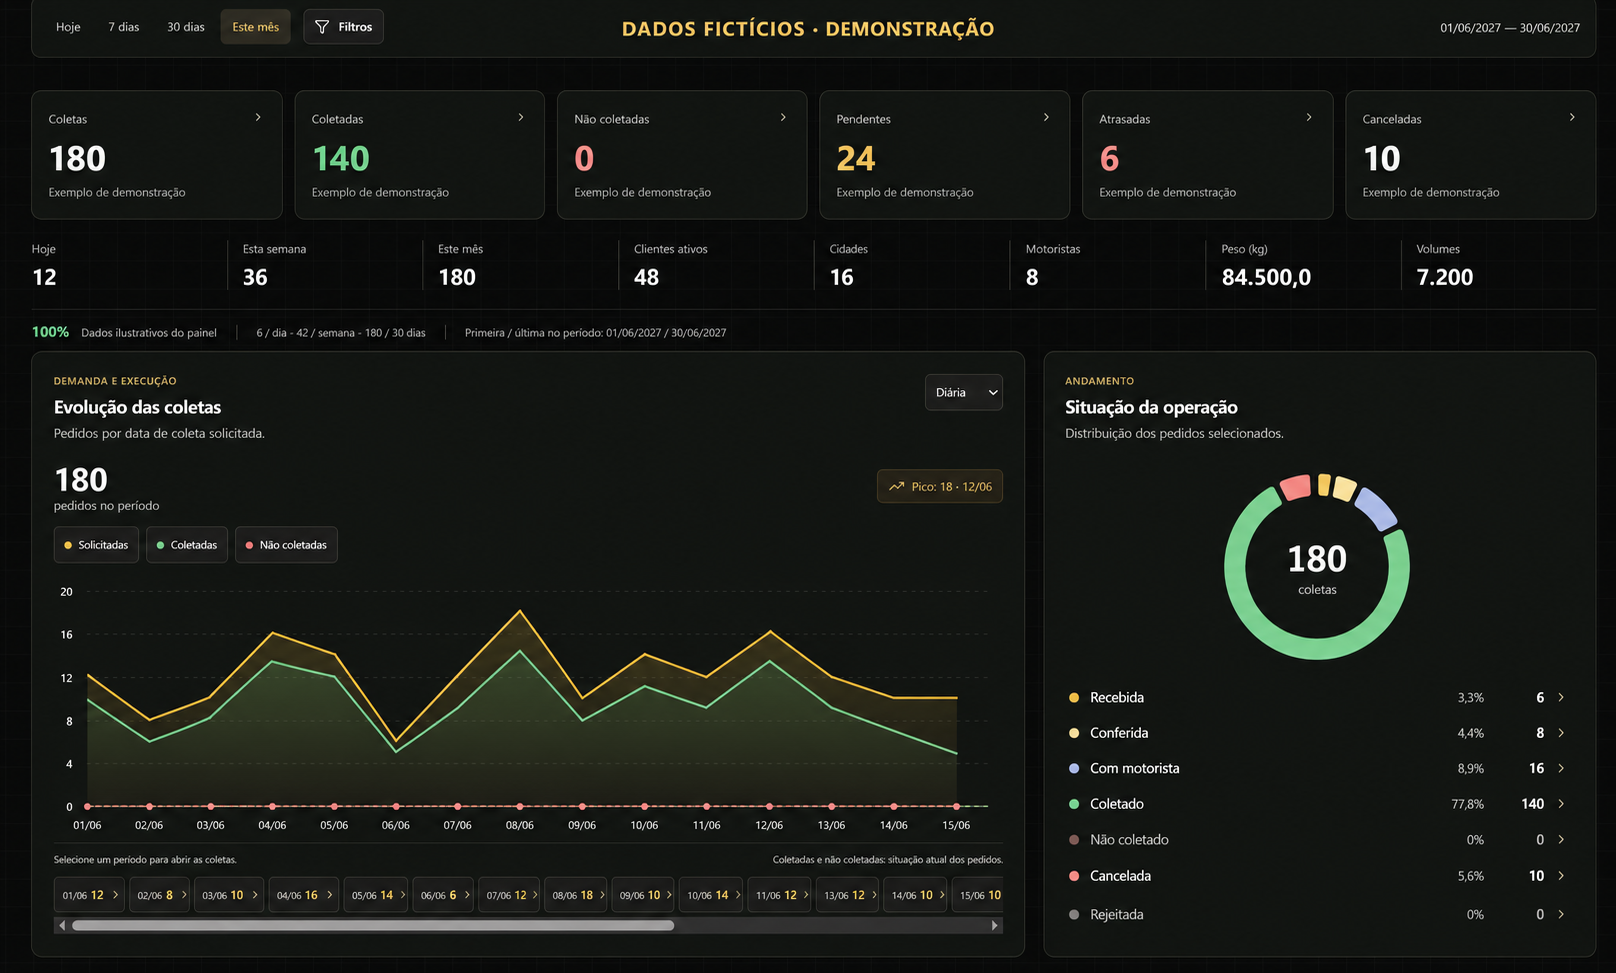Image resolution: width=1616 pixels, height=973 pixels.
Task: Click the 84.500,0 Peso value
Action: pyautogui.click(x=1266, y=277)
